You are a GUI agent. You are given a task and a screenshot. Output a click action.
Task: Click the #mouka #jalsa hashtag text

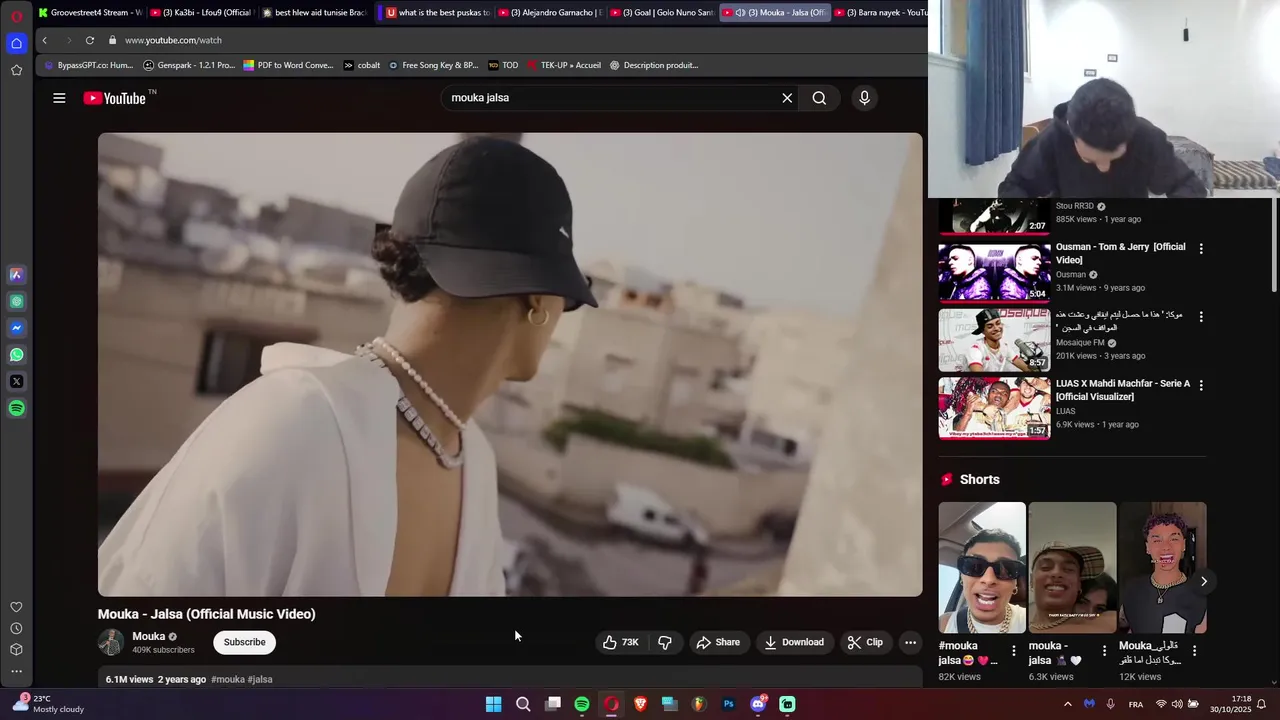pyautogui.click(x=242, y=679)
